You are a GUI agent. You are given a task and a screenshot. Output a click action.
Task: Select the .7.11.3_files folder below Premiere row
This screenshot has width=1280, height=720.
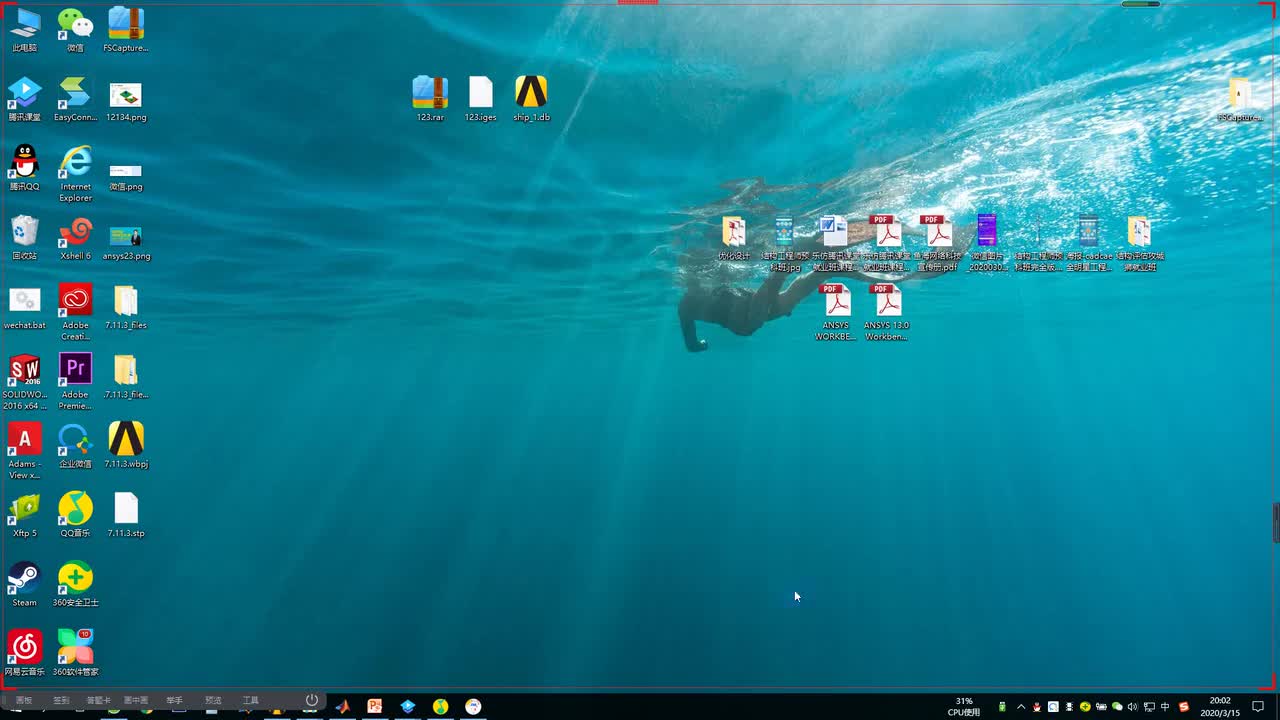click(126, 376)
